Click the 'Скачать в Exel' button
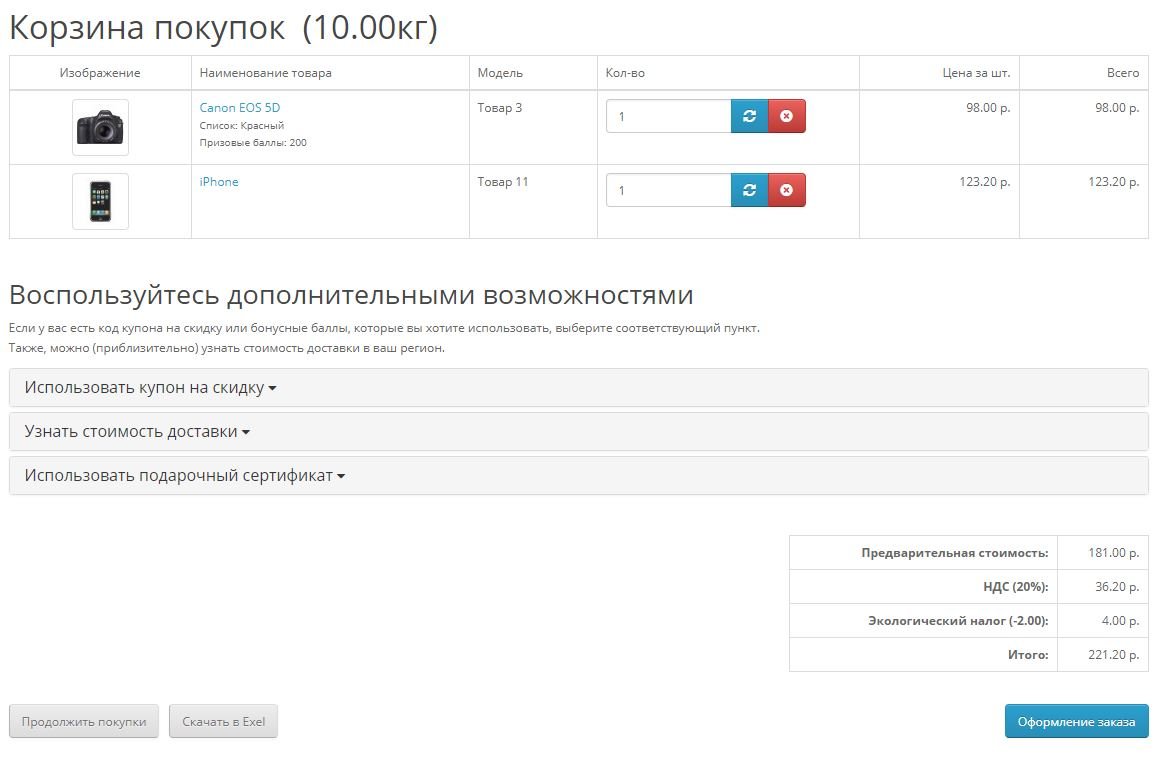1161x776 pixels. tap(224, 721)
